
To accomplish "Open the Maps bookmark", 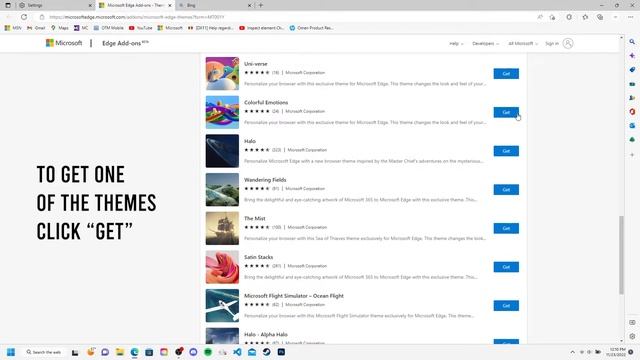I will 60,28.
